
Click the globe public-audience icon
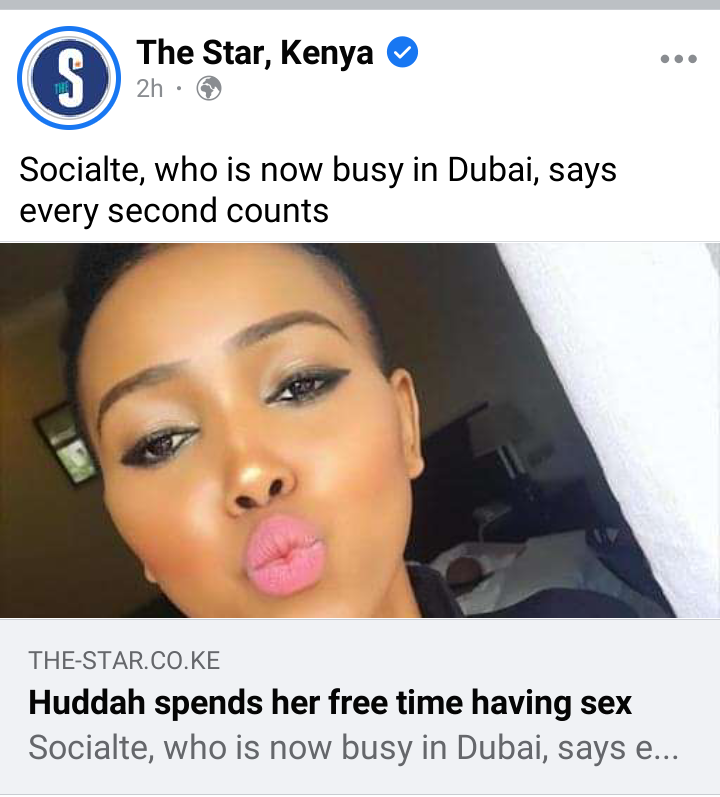[x=209, y=88]
